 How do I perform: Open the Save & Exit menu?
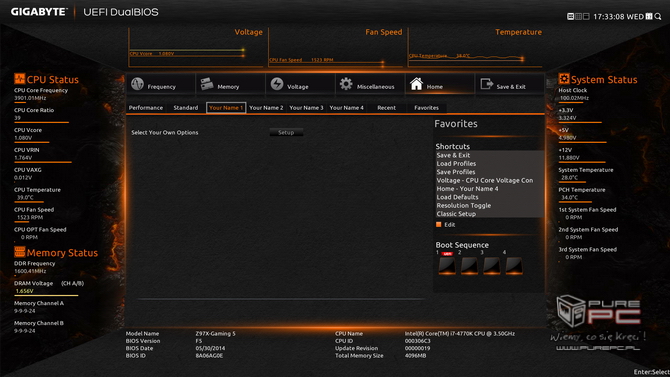point(509,84)
